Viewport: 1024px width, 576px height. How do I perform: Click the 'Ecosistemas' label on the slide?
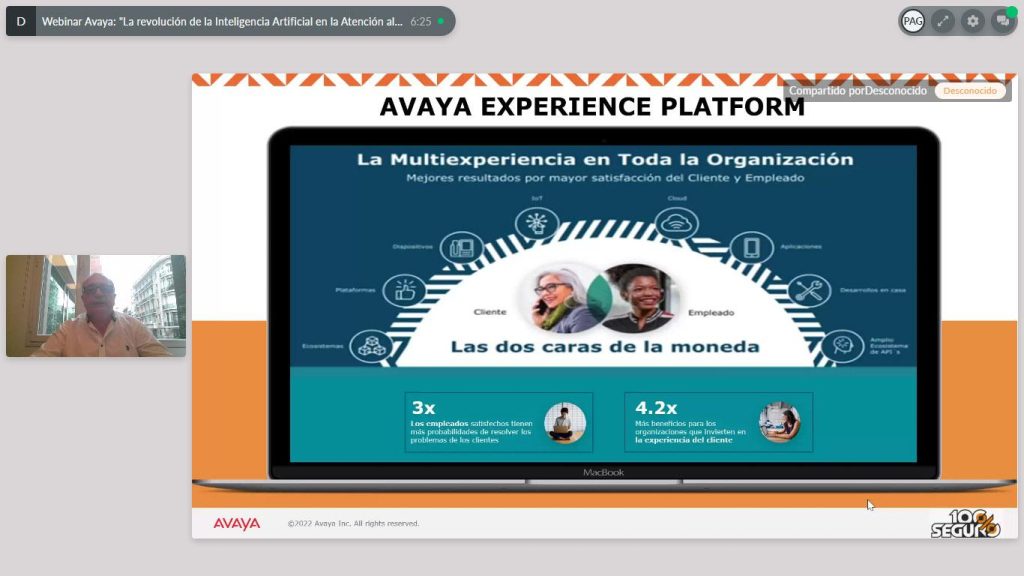[323, 346]
